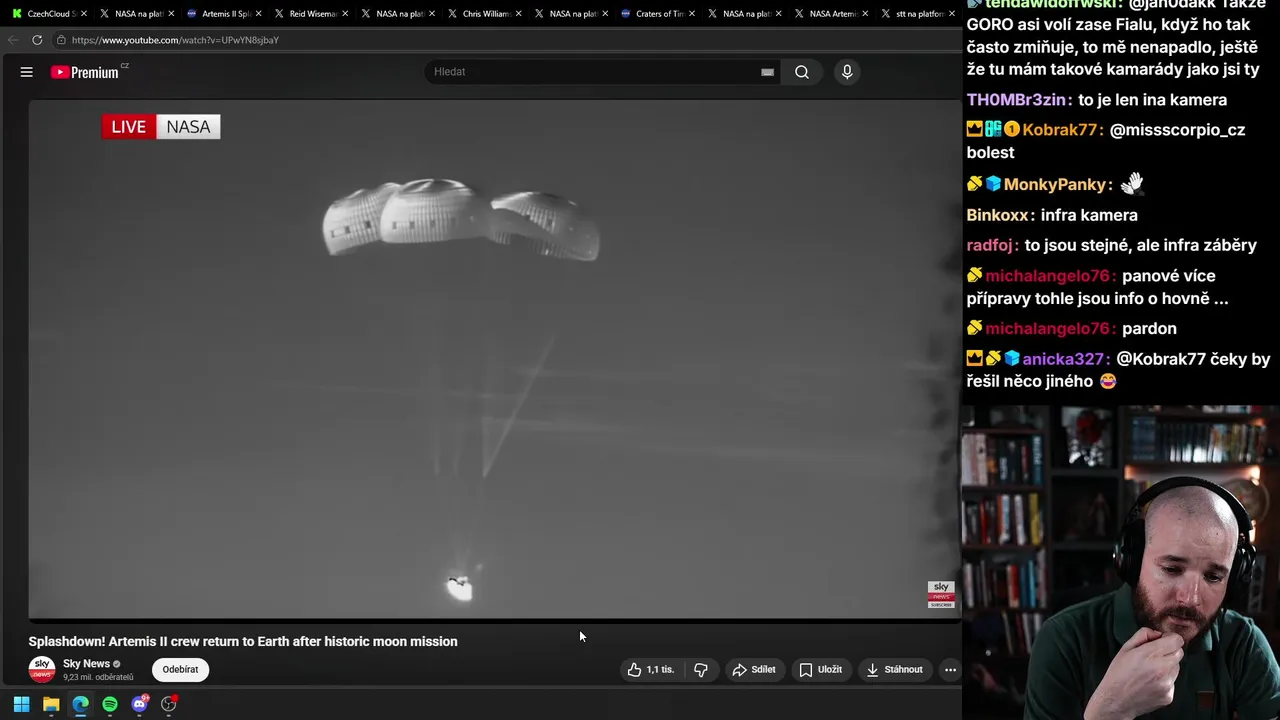The height and width of the screenshot is (720, 1280).
Task: Close the Reid Wiseman tab
Action: click(x=345, y=14)
